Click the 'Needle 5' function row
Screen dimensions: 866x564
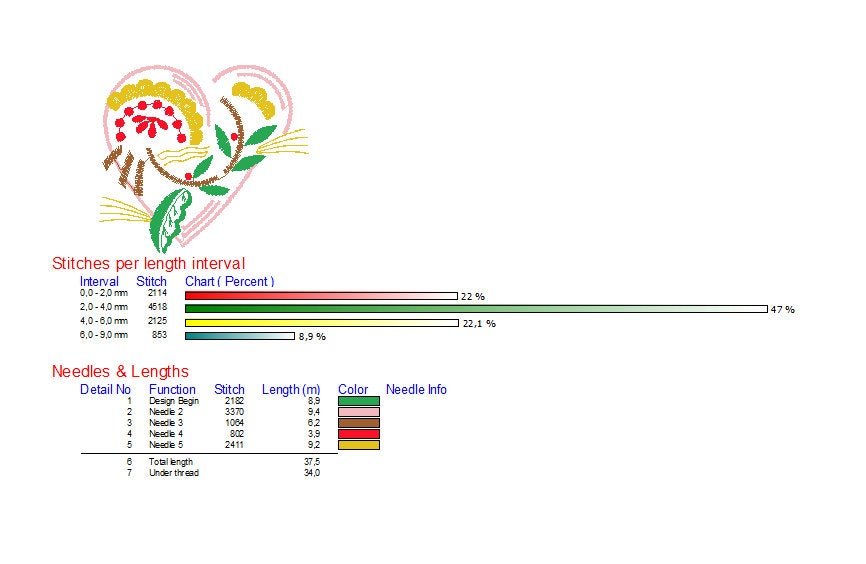[x=166, y=445]
